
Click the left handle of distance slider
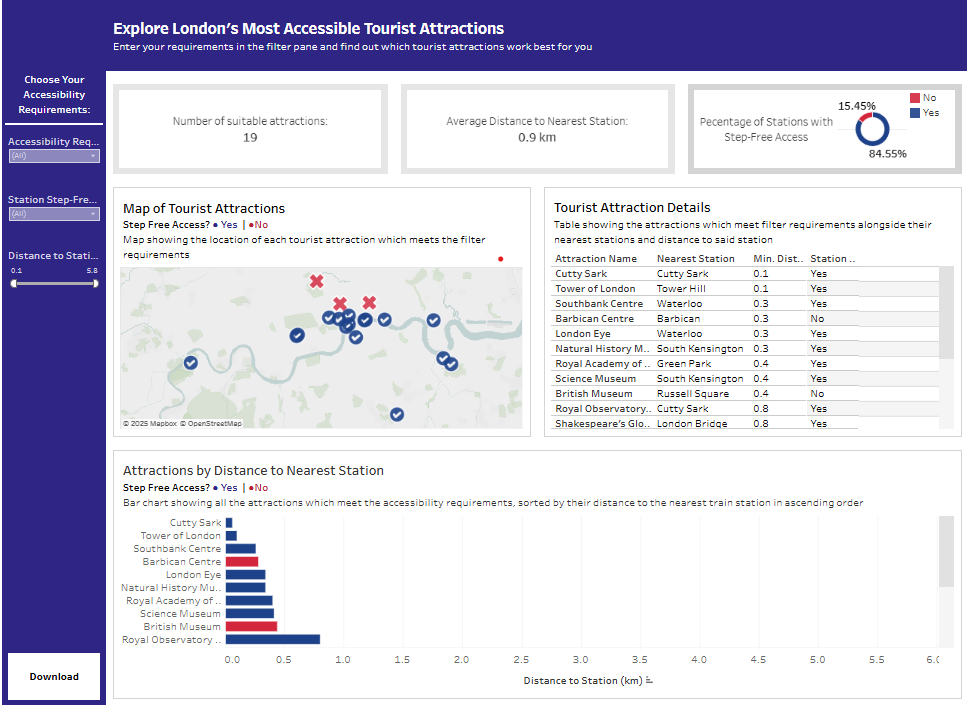(14, 283)
